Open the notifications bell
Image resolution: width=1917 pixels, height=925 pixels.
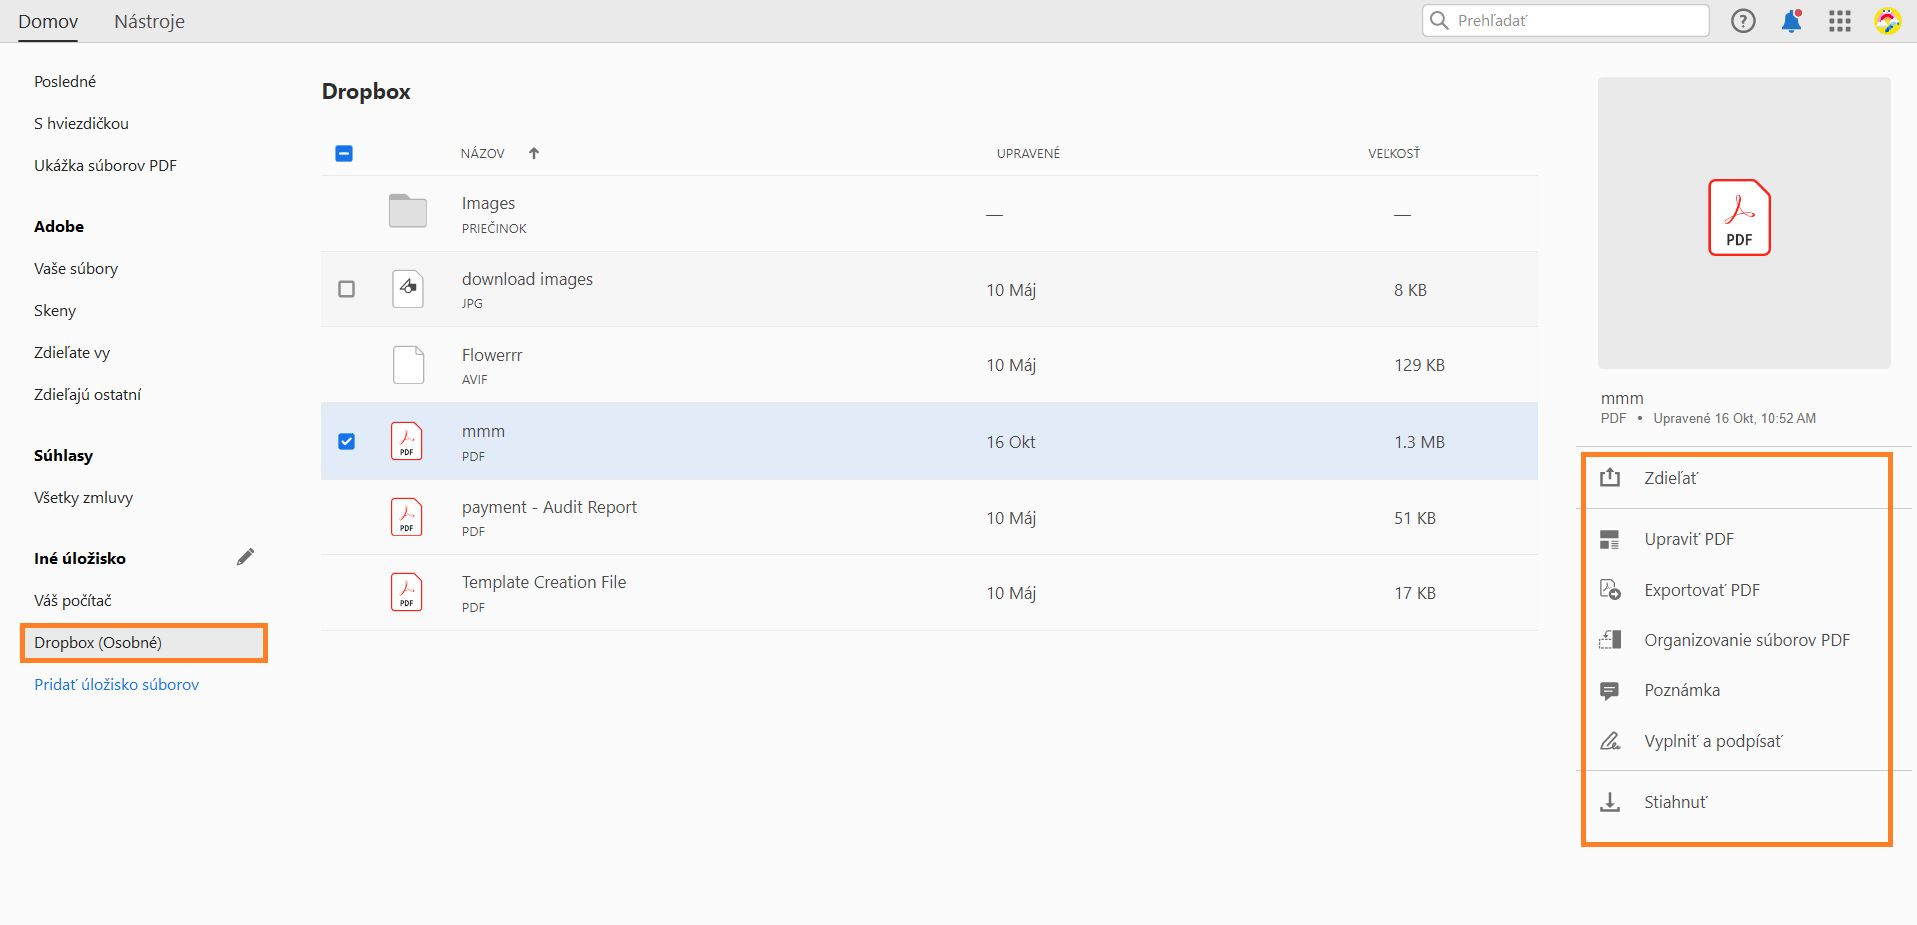pyautogui.click(x=1791, y=21)
